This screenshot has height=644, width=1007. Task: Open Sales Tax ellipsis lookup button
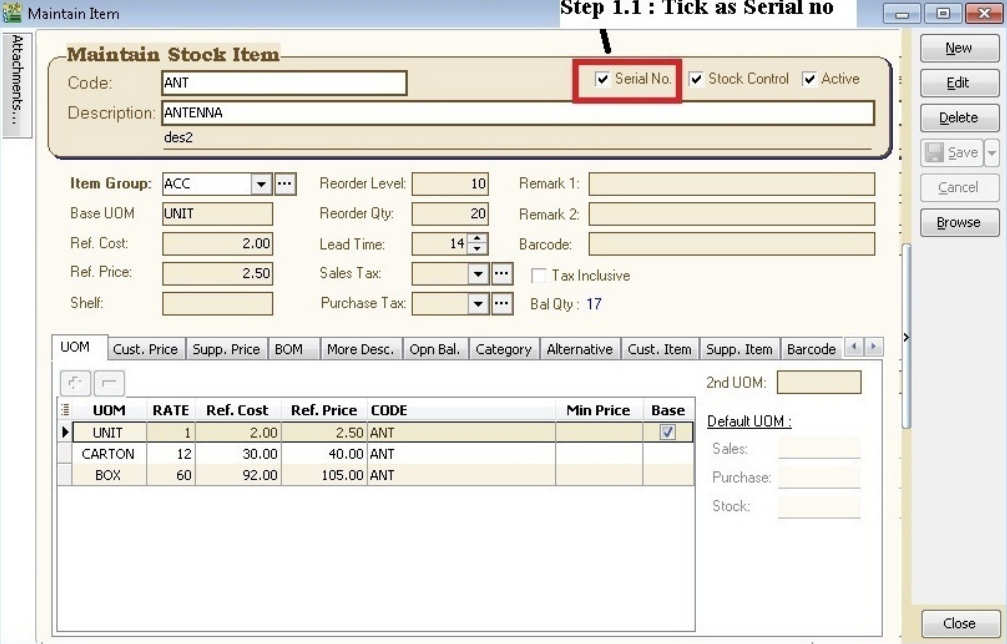(502, 274)
